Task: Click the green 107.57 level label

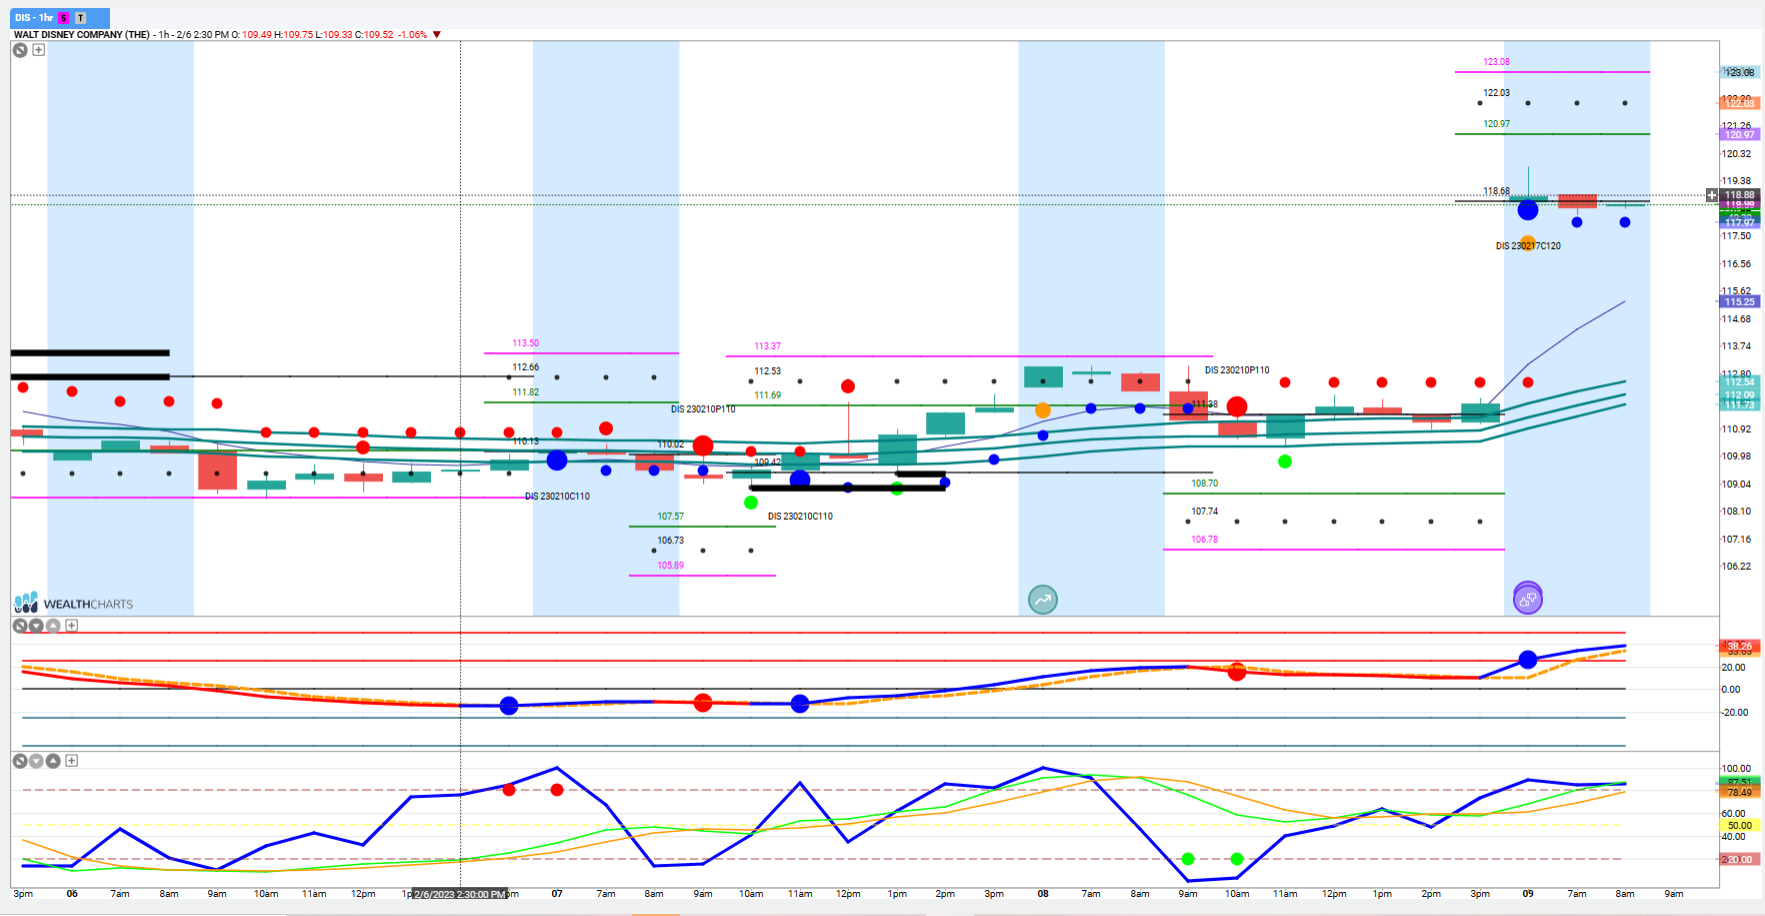Action: pyautogui.click(x=671, y=517)
